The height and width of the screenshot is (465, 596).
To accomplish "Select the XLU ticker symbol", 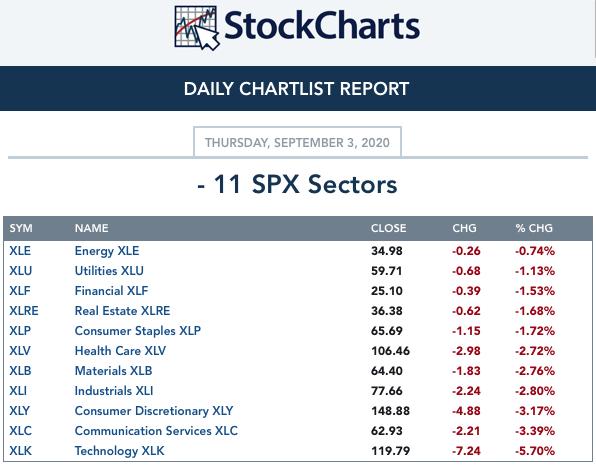I will tap(21, 271).
